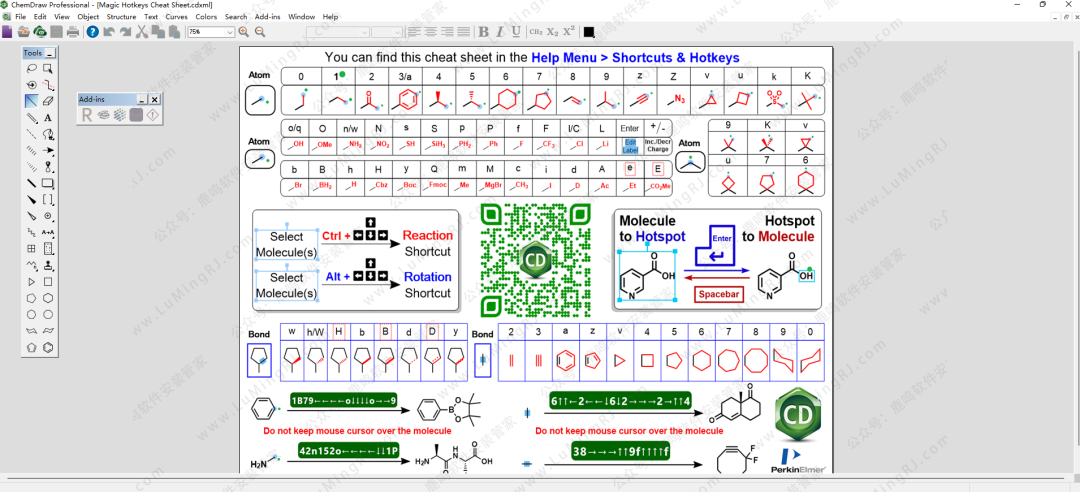Viewport: 1080px width, 492px height.
Task: Pick the Benzene ring tool
Action: coord(48,347)
